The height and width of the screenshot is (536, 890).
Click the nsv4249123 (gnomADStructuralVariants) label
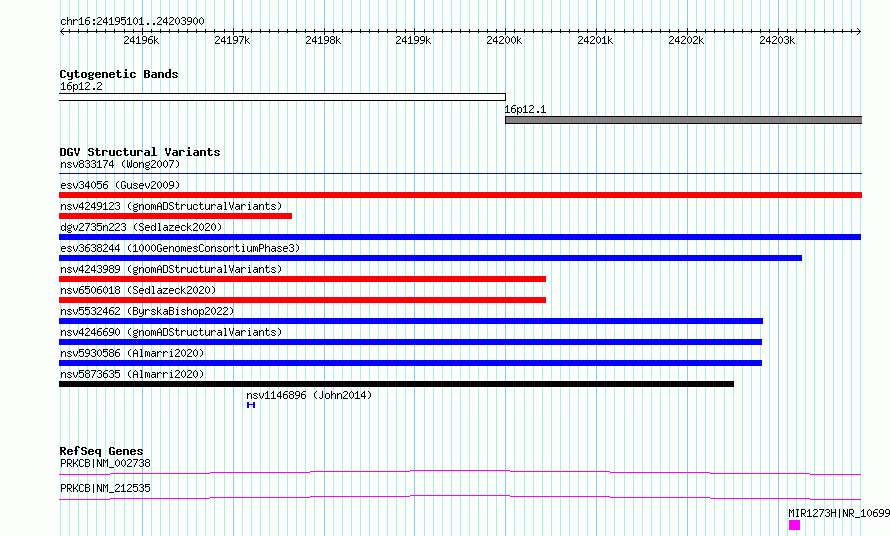171,206
